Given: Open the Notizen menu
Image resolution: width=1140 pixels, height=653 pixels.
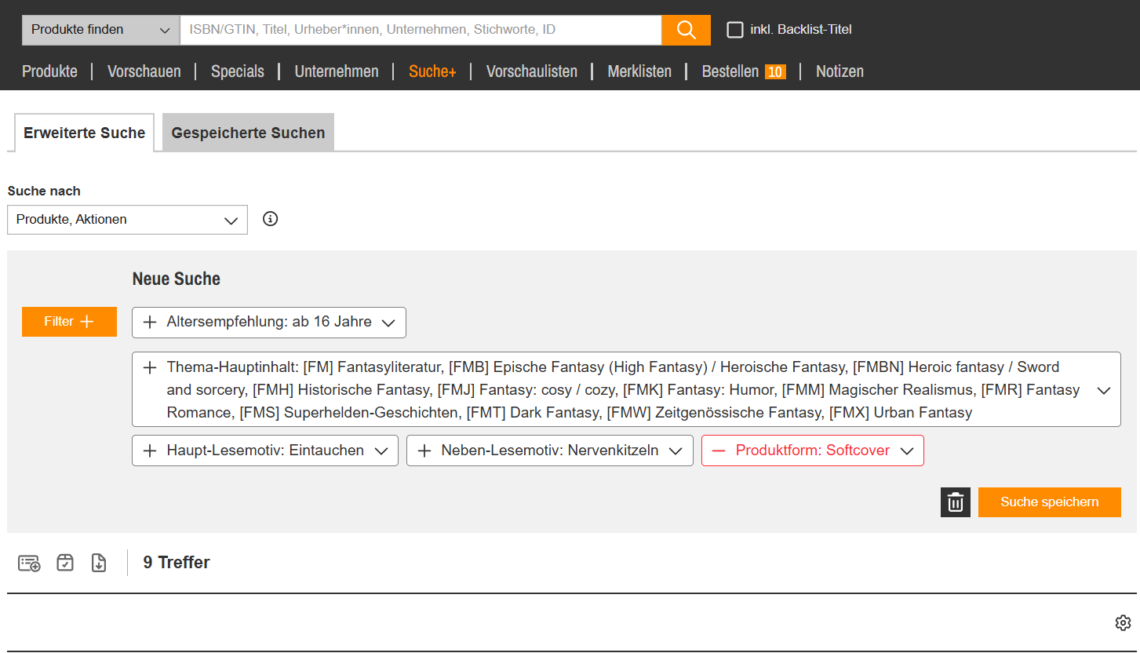Looking at the screenshot, I should point(840,71).
